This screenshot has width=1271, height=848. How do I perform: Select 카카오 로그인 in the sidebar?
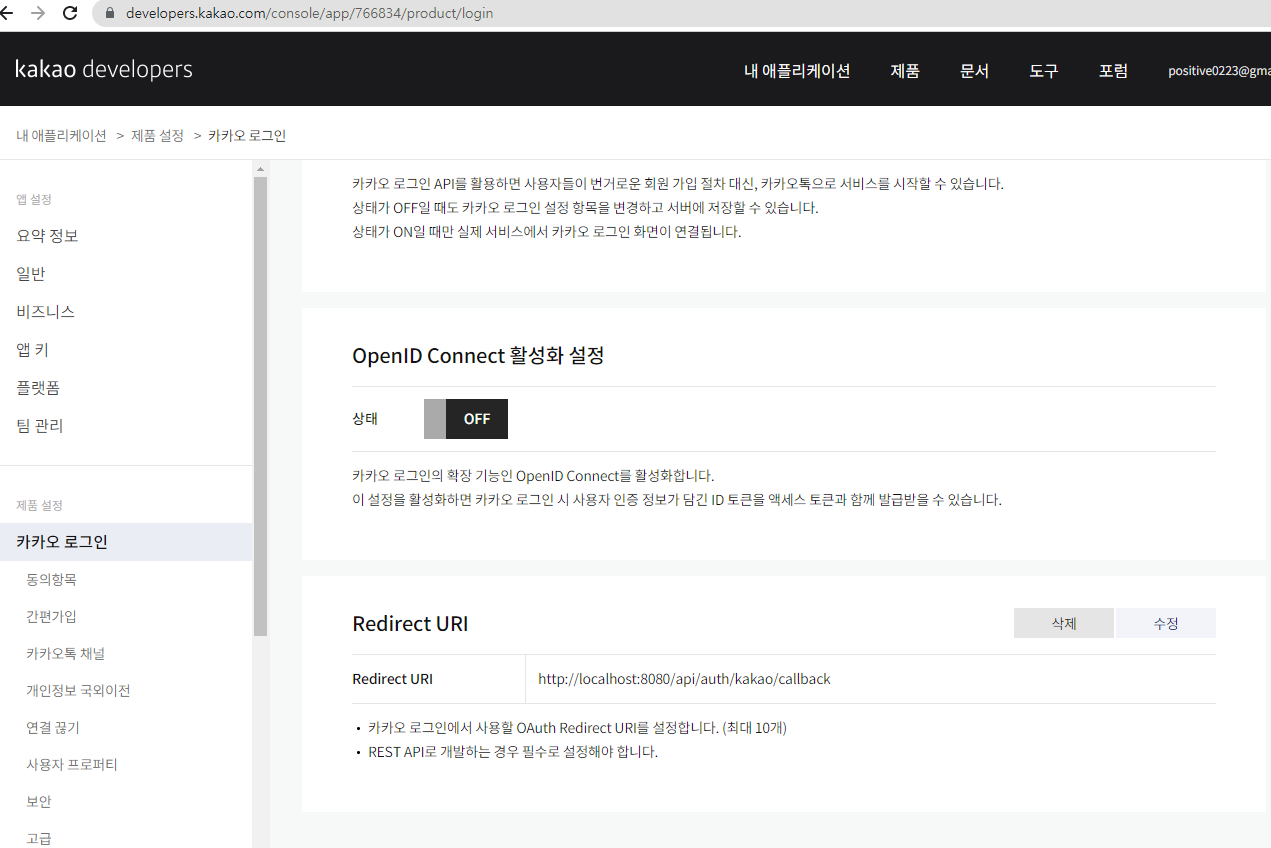pyautogui.click(x=126, y=542)
